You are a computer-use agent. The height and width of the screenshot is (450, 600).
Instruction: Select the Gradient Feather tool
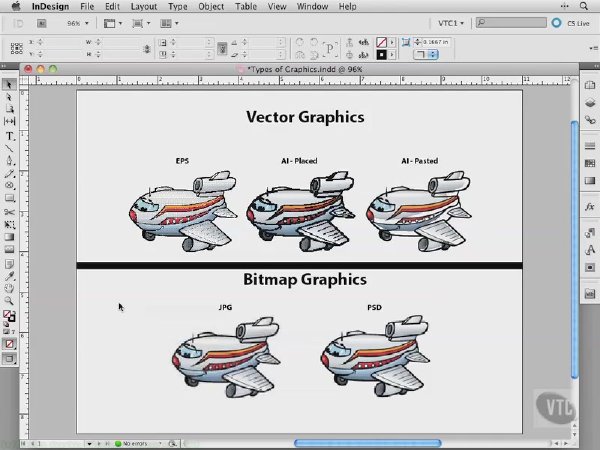(x=9, y=249)
